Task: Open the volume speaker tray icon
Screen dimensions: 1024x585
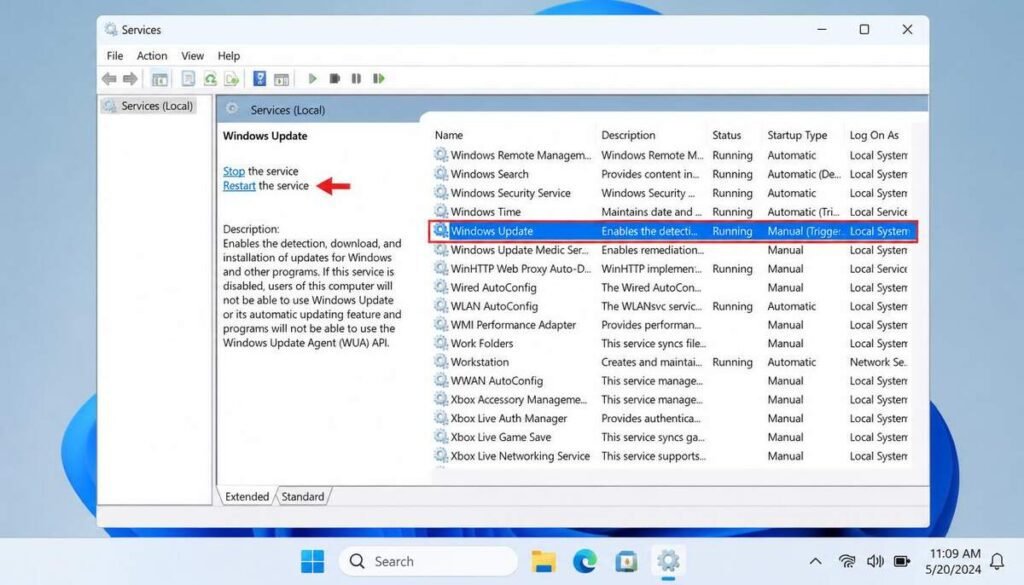Action: 875,561
